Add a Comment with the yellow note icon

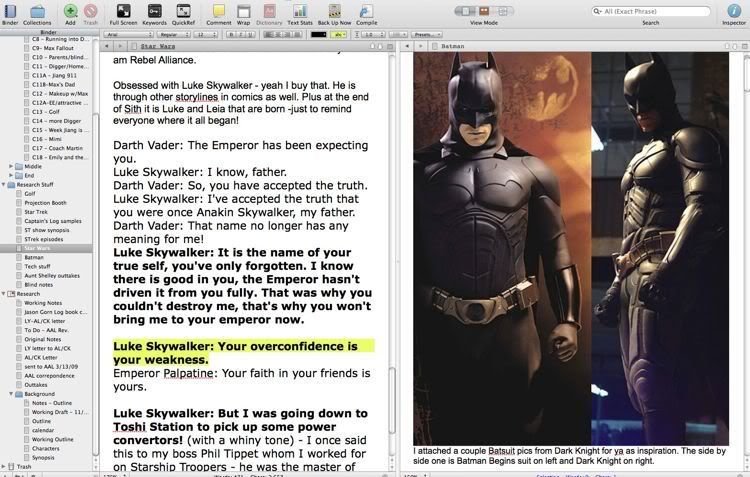click(219, 11)
